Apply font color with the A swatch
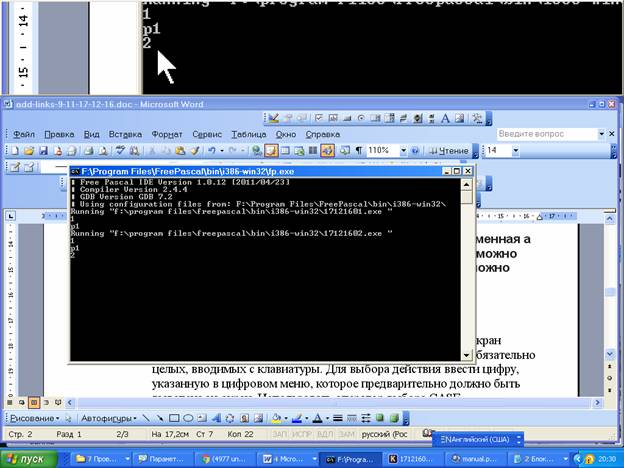 pos(317,418)
